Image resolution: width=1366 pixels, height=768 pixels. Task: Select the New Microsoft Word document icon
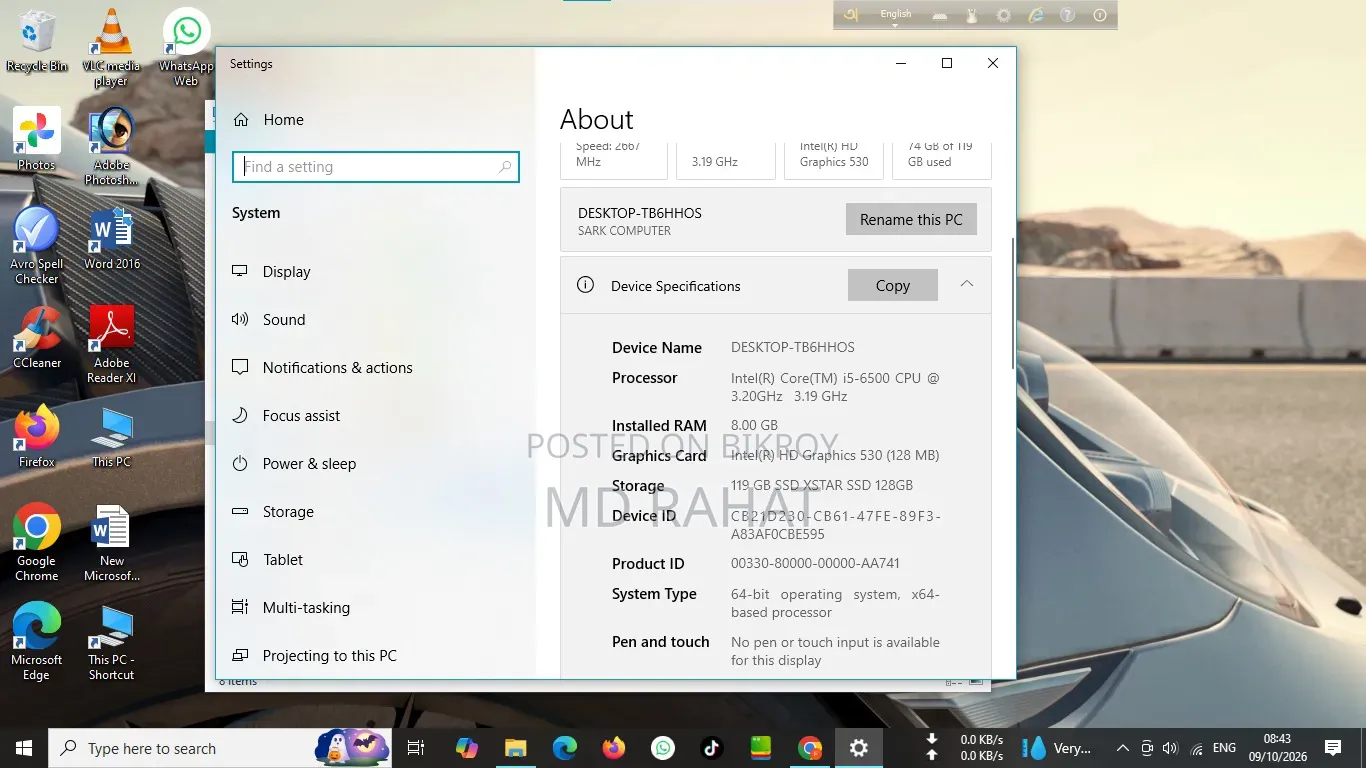coord(111,543)
